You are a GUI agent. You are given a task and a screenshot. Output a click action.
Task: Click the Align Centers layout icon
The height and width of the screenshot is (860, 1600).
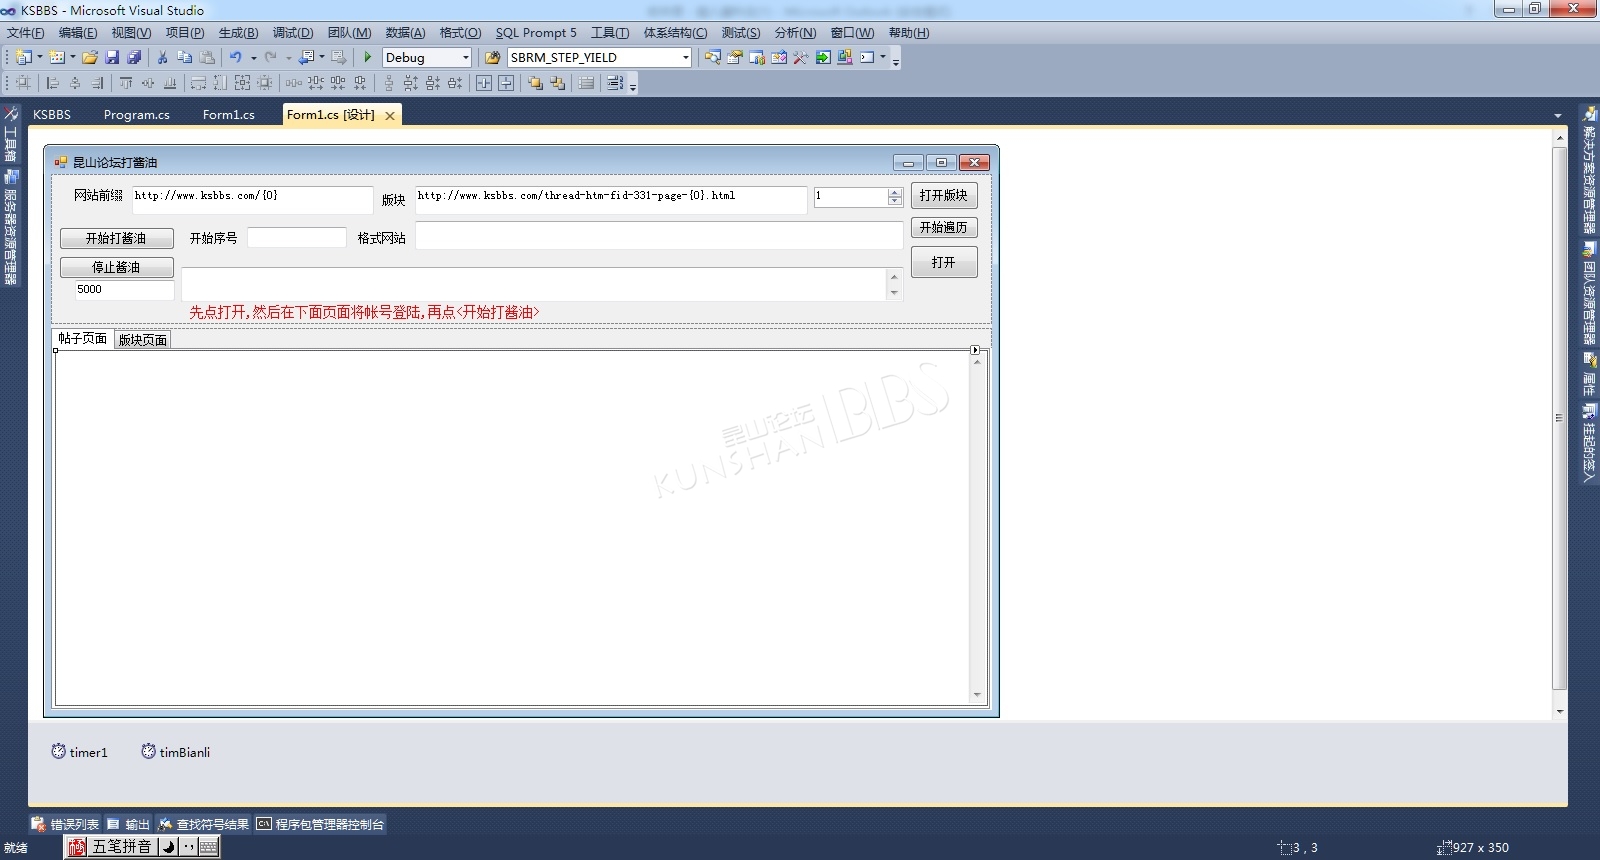tap(75, 83)
